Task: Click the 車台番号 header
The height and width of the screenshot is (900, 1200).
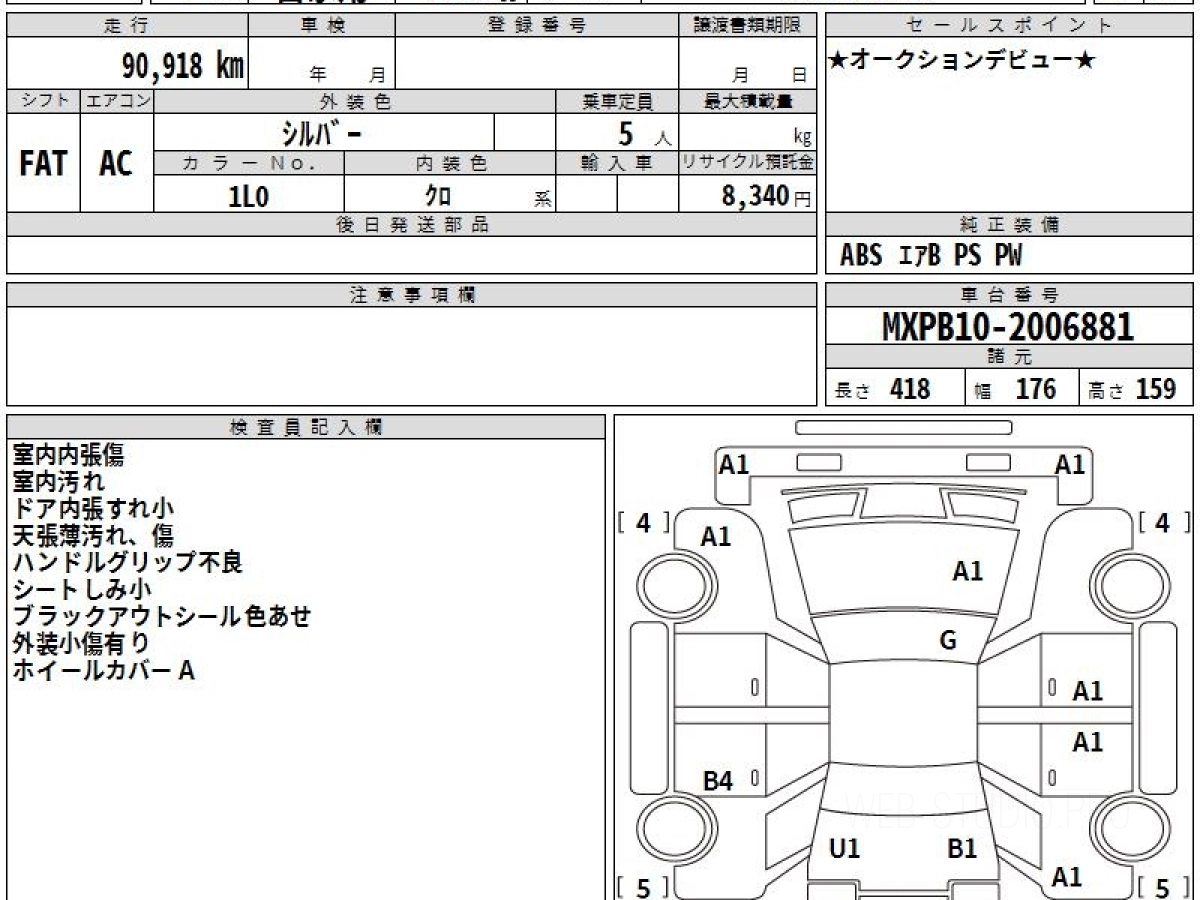Action: (x=1010, y=295)
